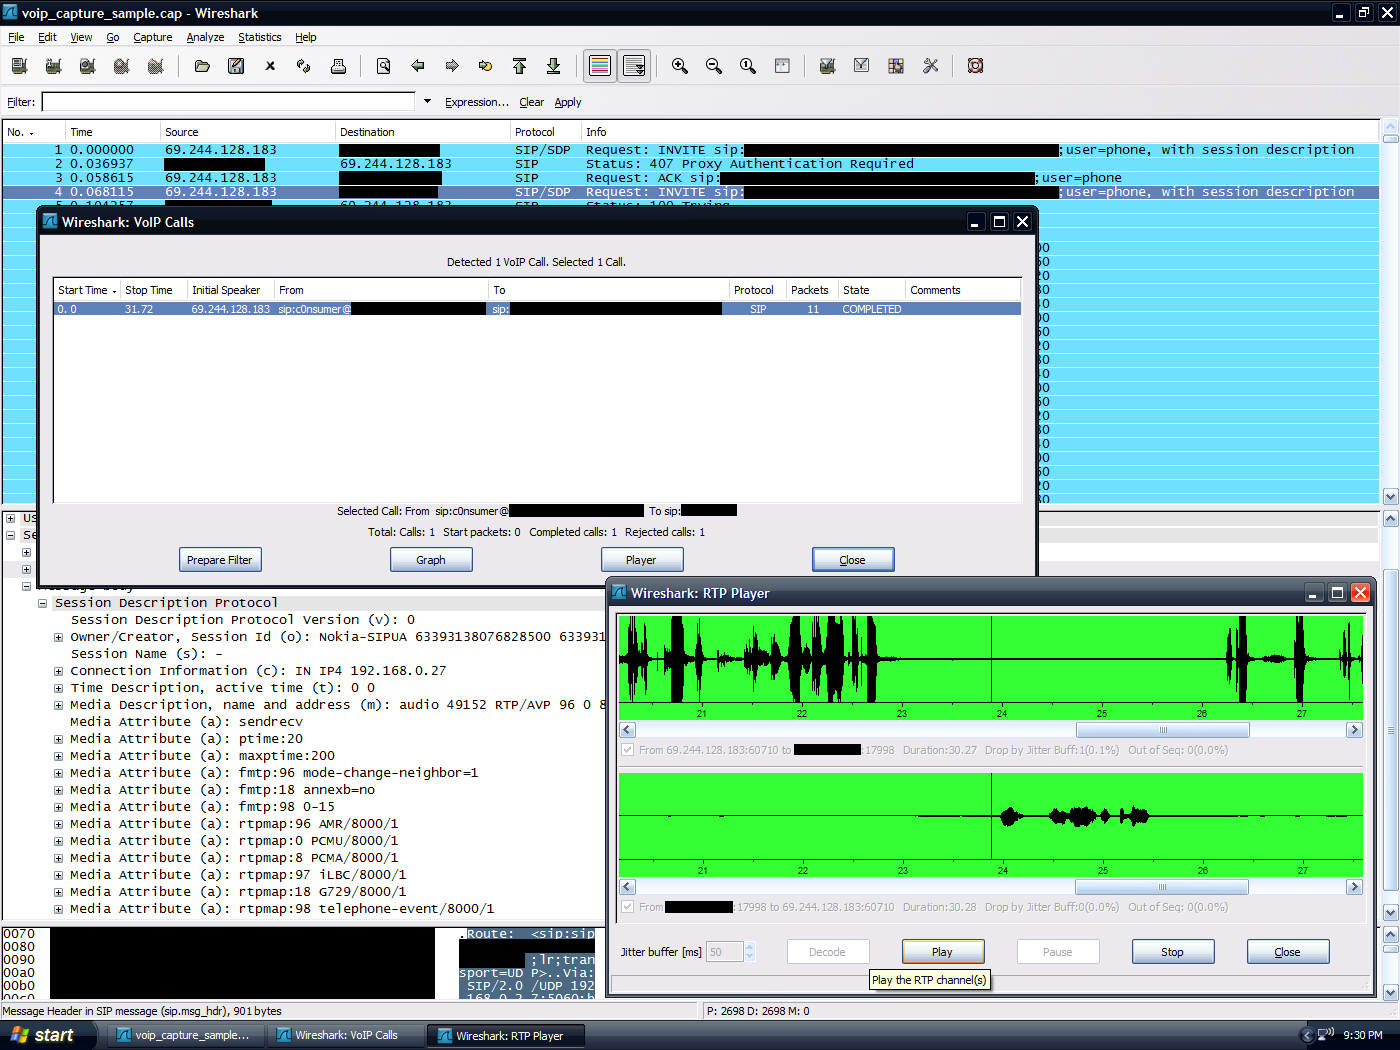Jump to the last packet
This screenshot has width=1400, height=1050.
(554, 66)
